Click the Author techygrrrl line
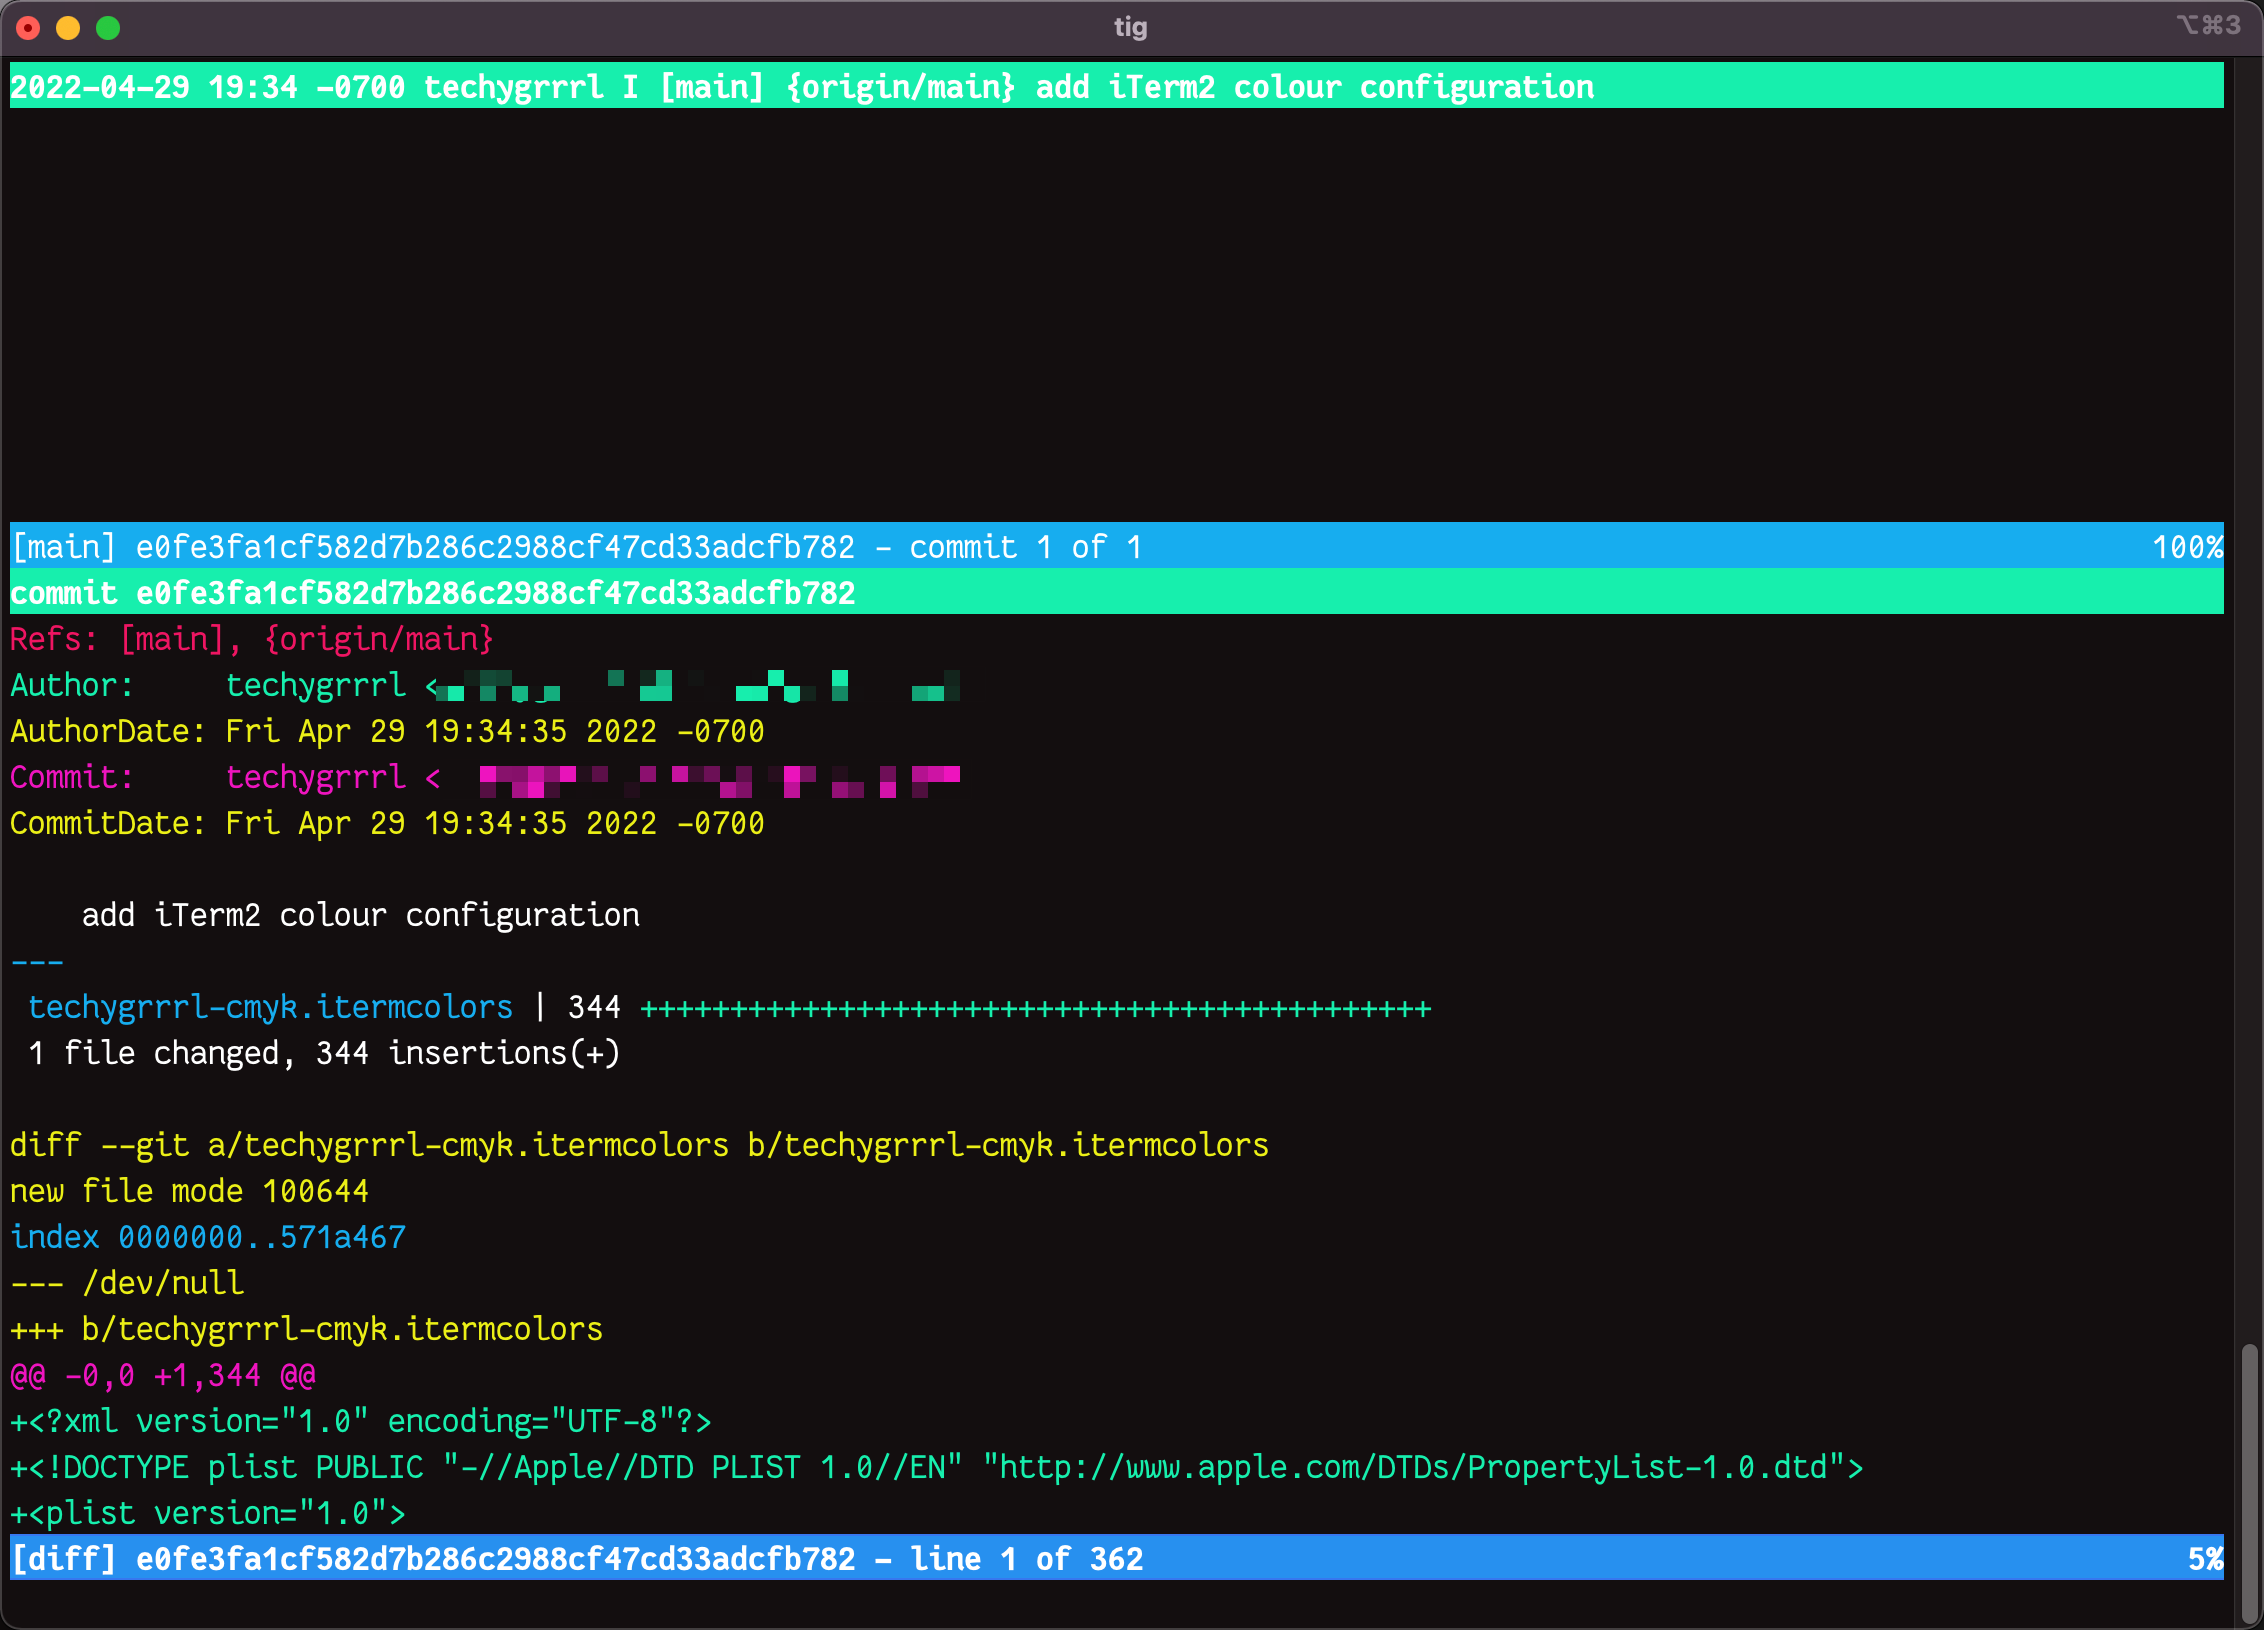2264x1630 pixels. click(316, 685)
